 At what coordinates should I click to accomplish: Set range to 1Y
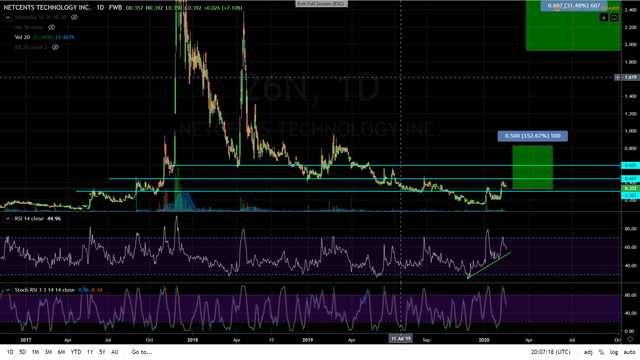90,352
